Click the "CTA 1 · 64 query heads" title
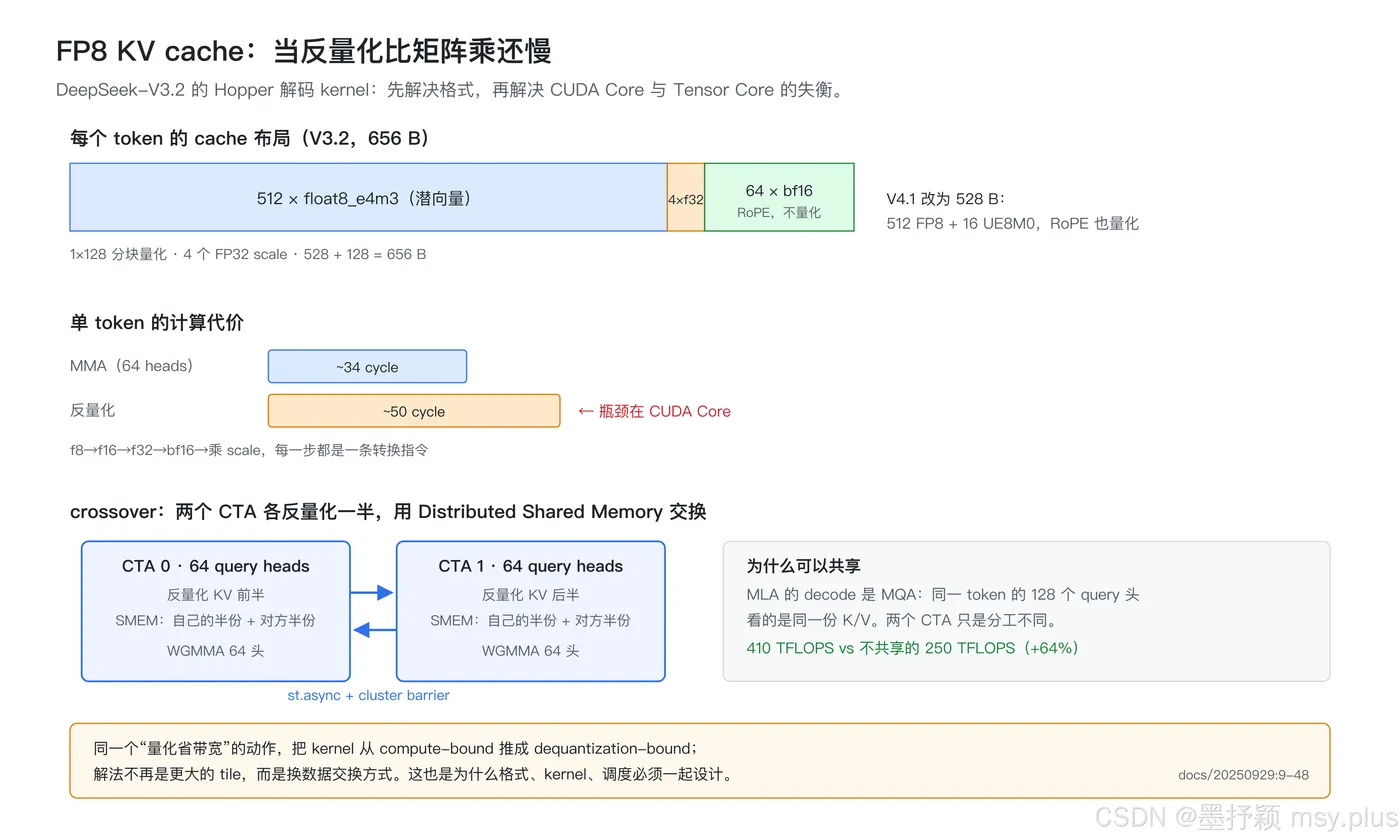The image size is (1400, 840). pos(531,566)
